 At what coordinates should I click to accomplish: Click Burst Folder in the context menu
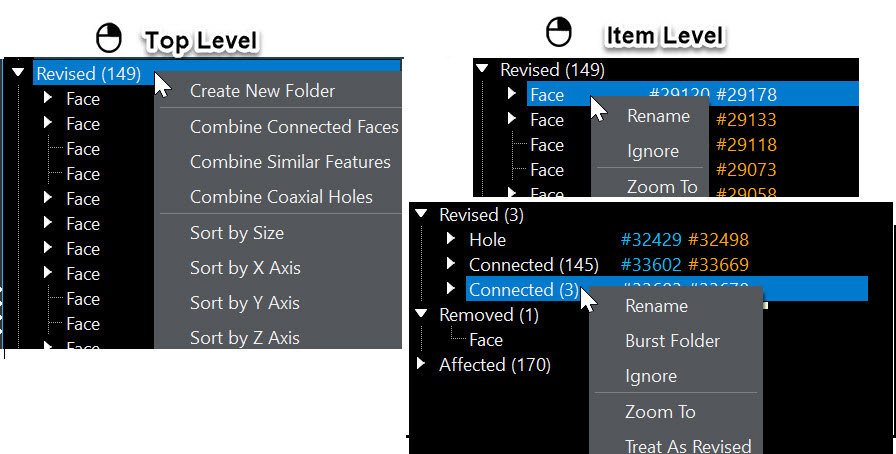point(672,341)
